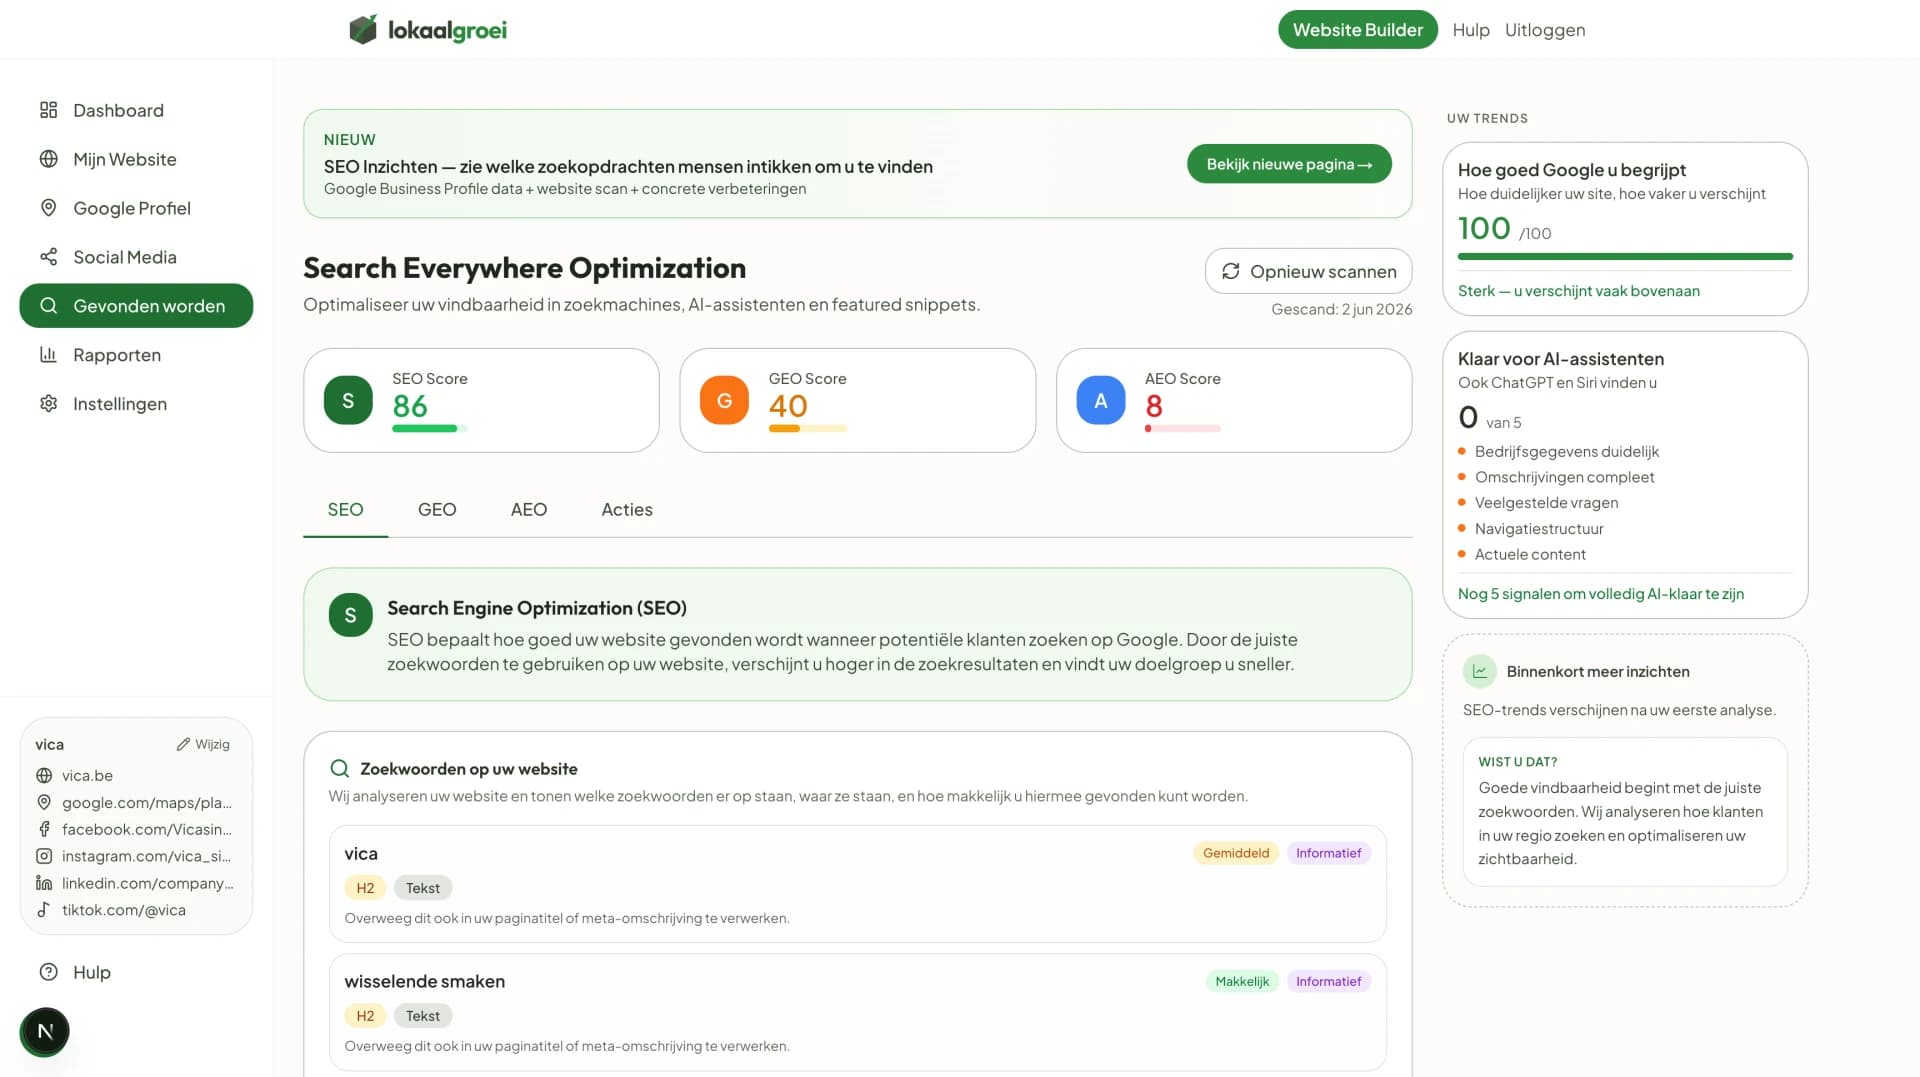
Task: Click the Website Builder button
Action: pyautogui.click(x=1357, y=30)
